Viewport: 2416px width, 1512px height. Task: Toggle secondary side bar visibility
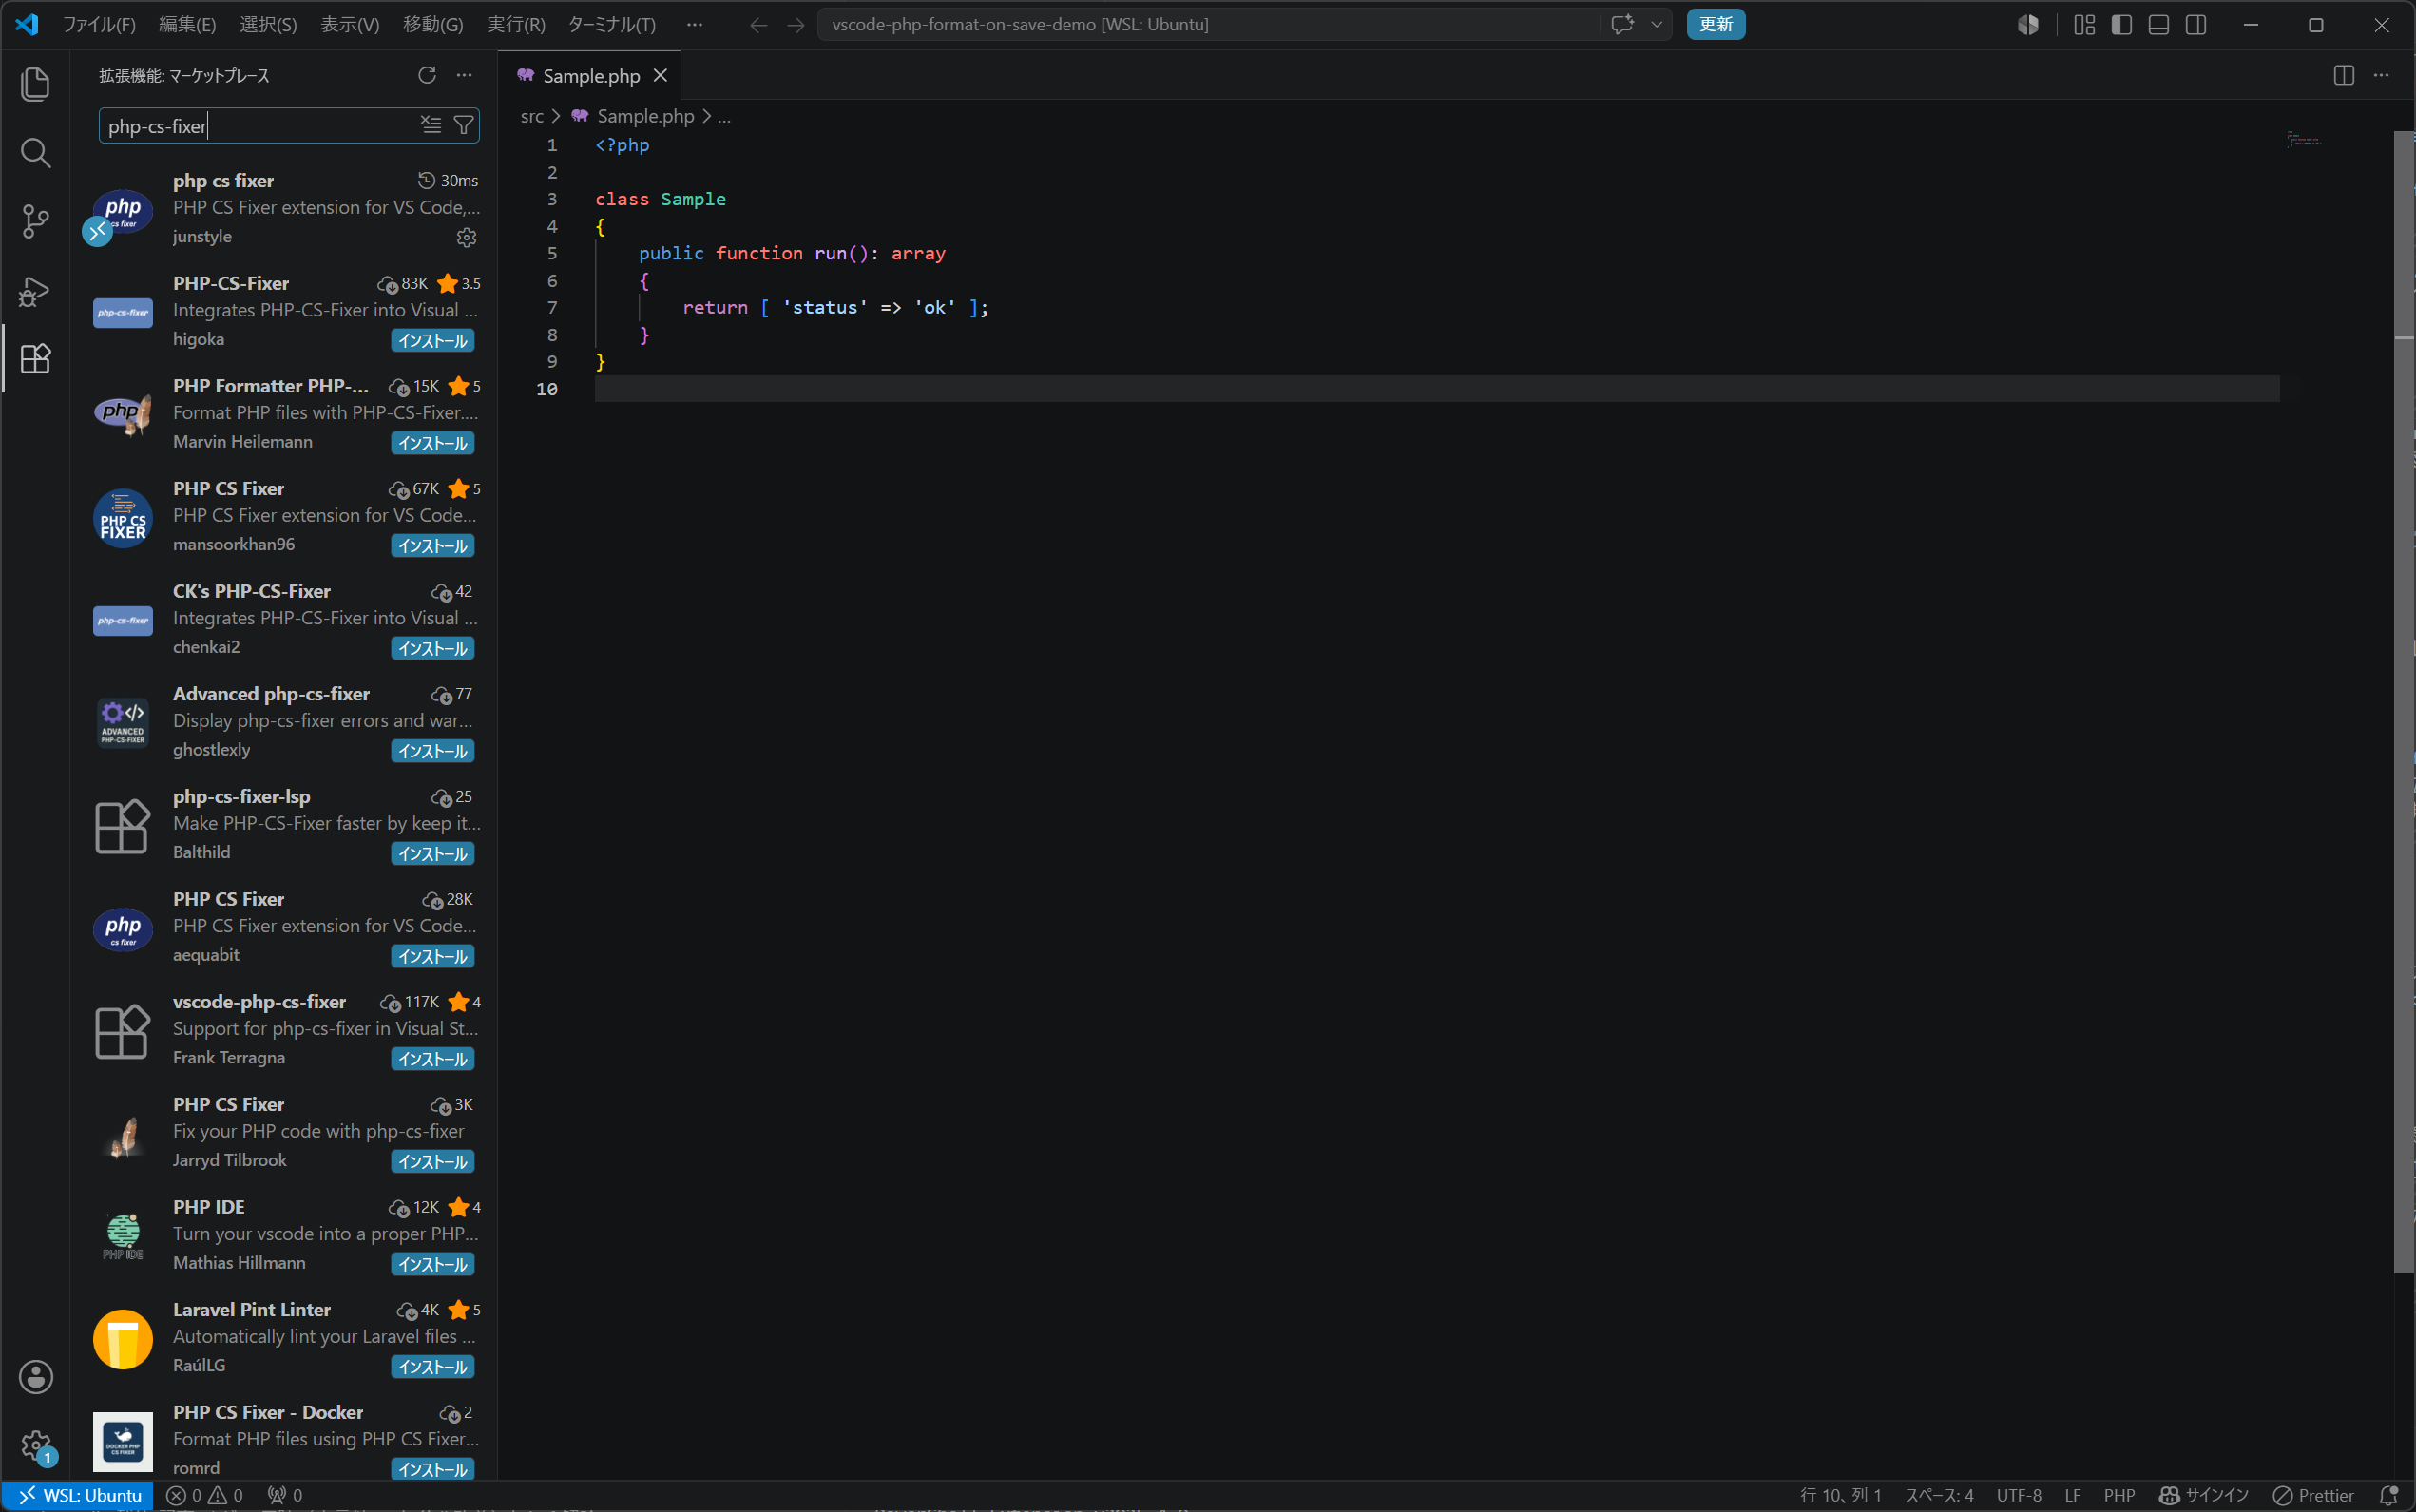point(2196,25)
